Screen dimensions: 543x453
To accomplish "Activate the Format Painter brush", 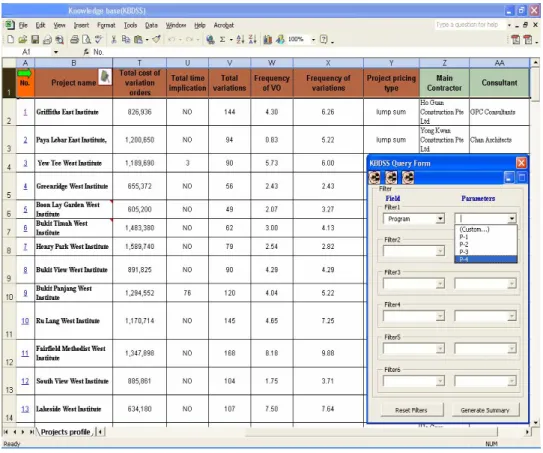I will 157,39.
